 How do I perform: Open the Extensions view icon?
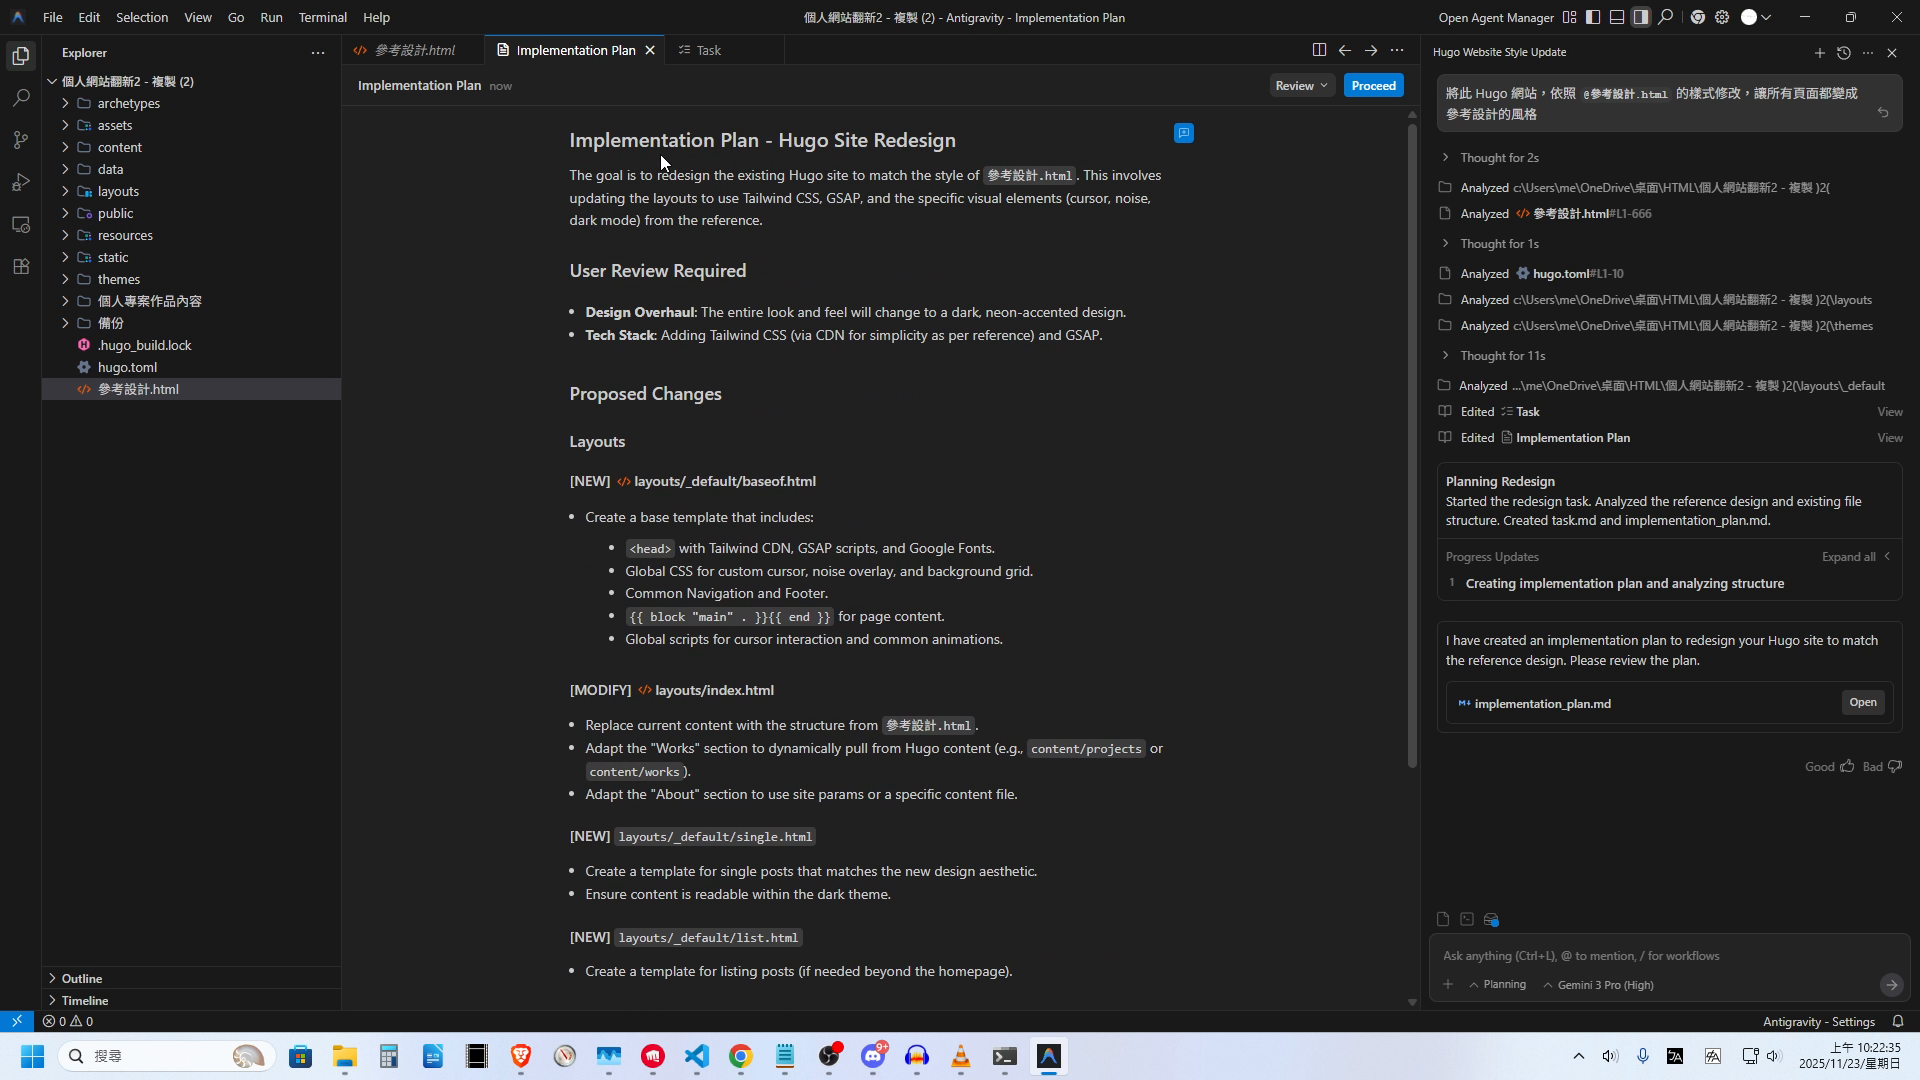[21, 266]
